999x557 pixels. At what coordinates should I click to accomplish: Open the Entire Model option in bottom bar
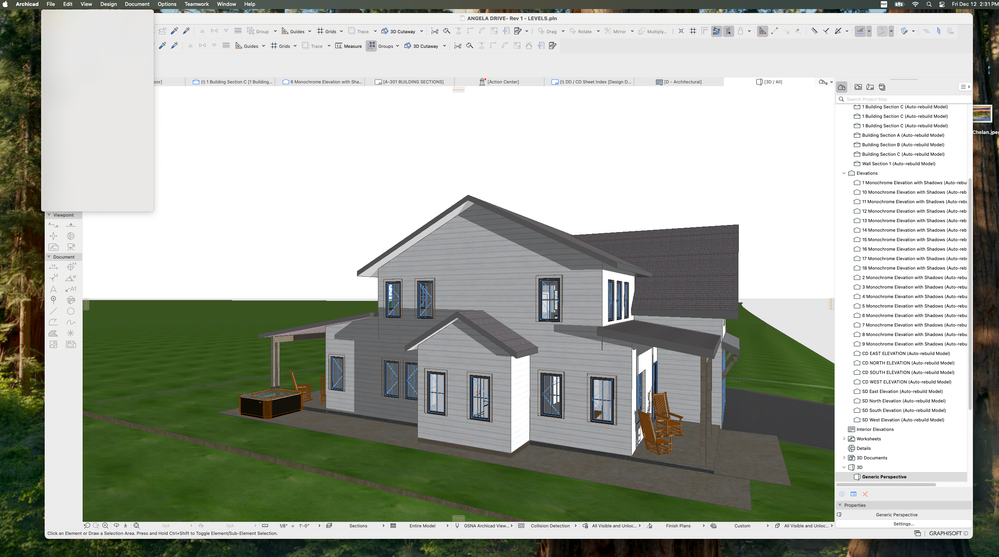pos(422,526)
